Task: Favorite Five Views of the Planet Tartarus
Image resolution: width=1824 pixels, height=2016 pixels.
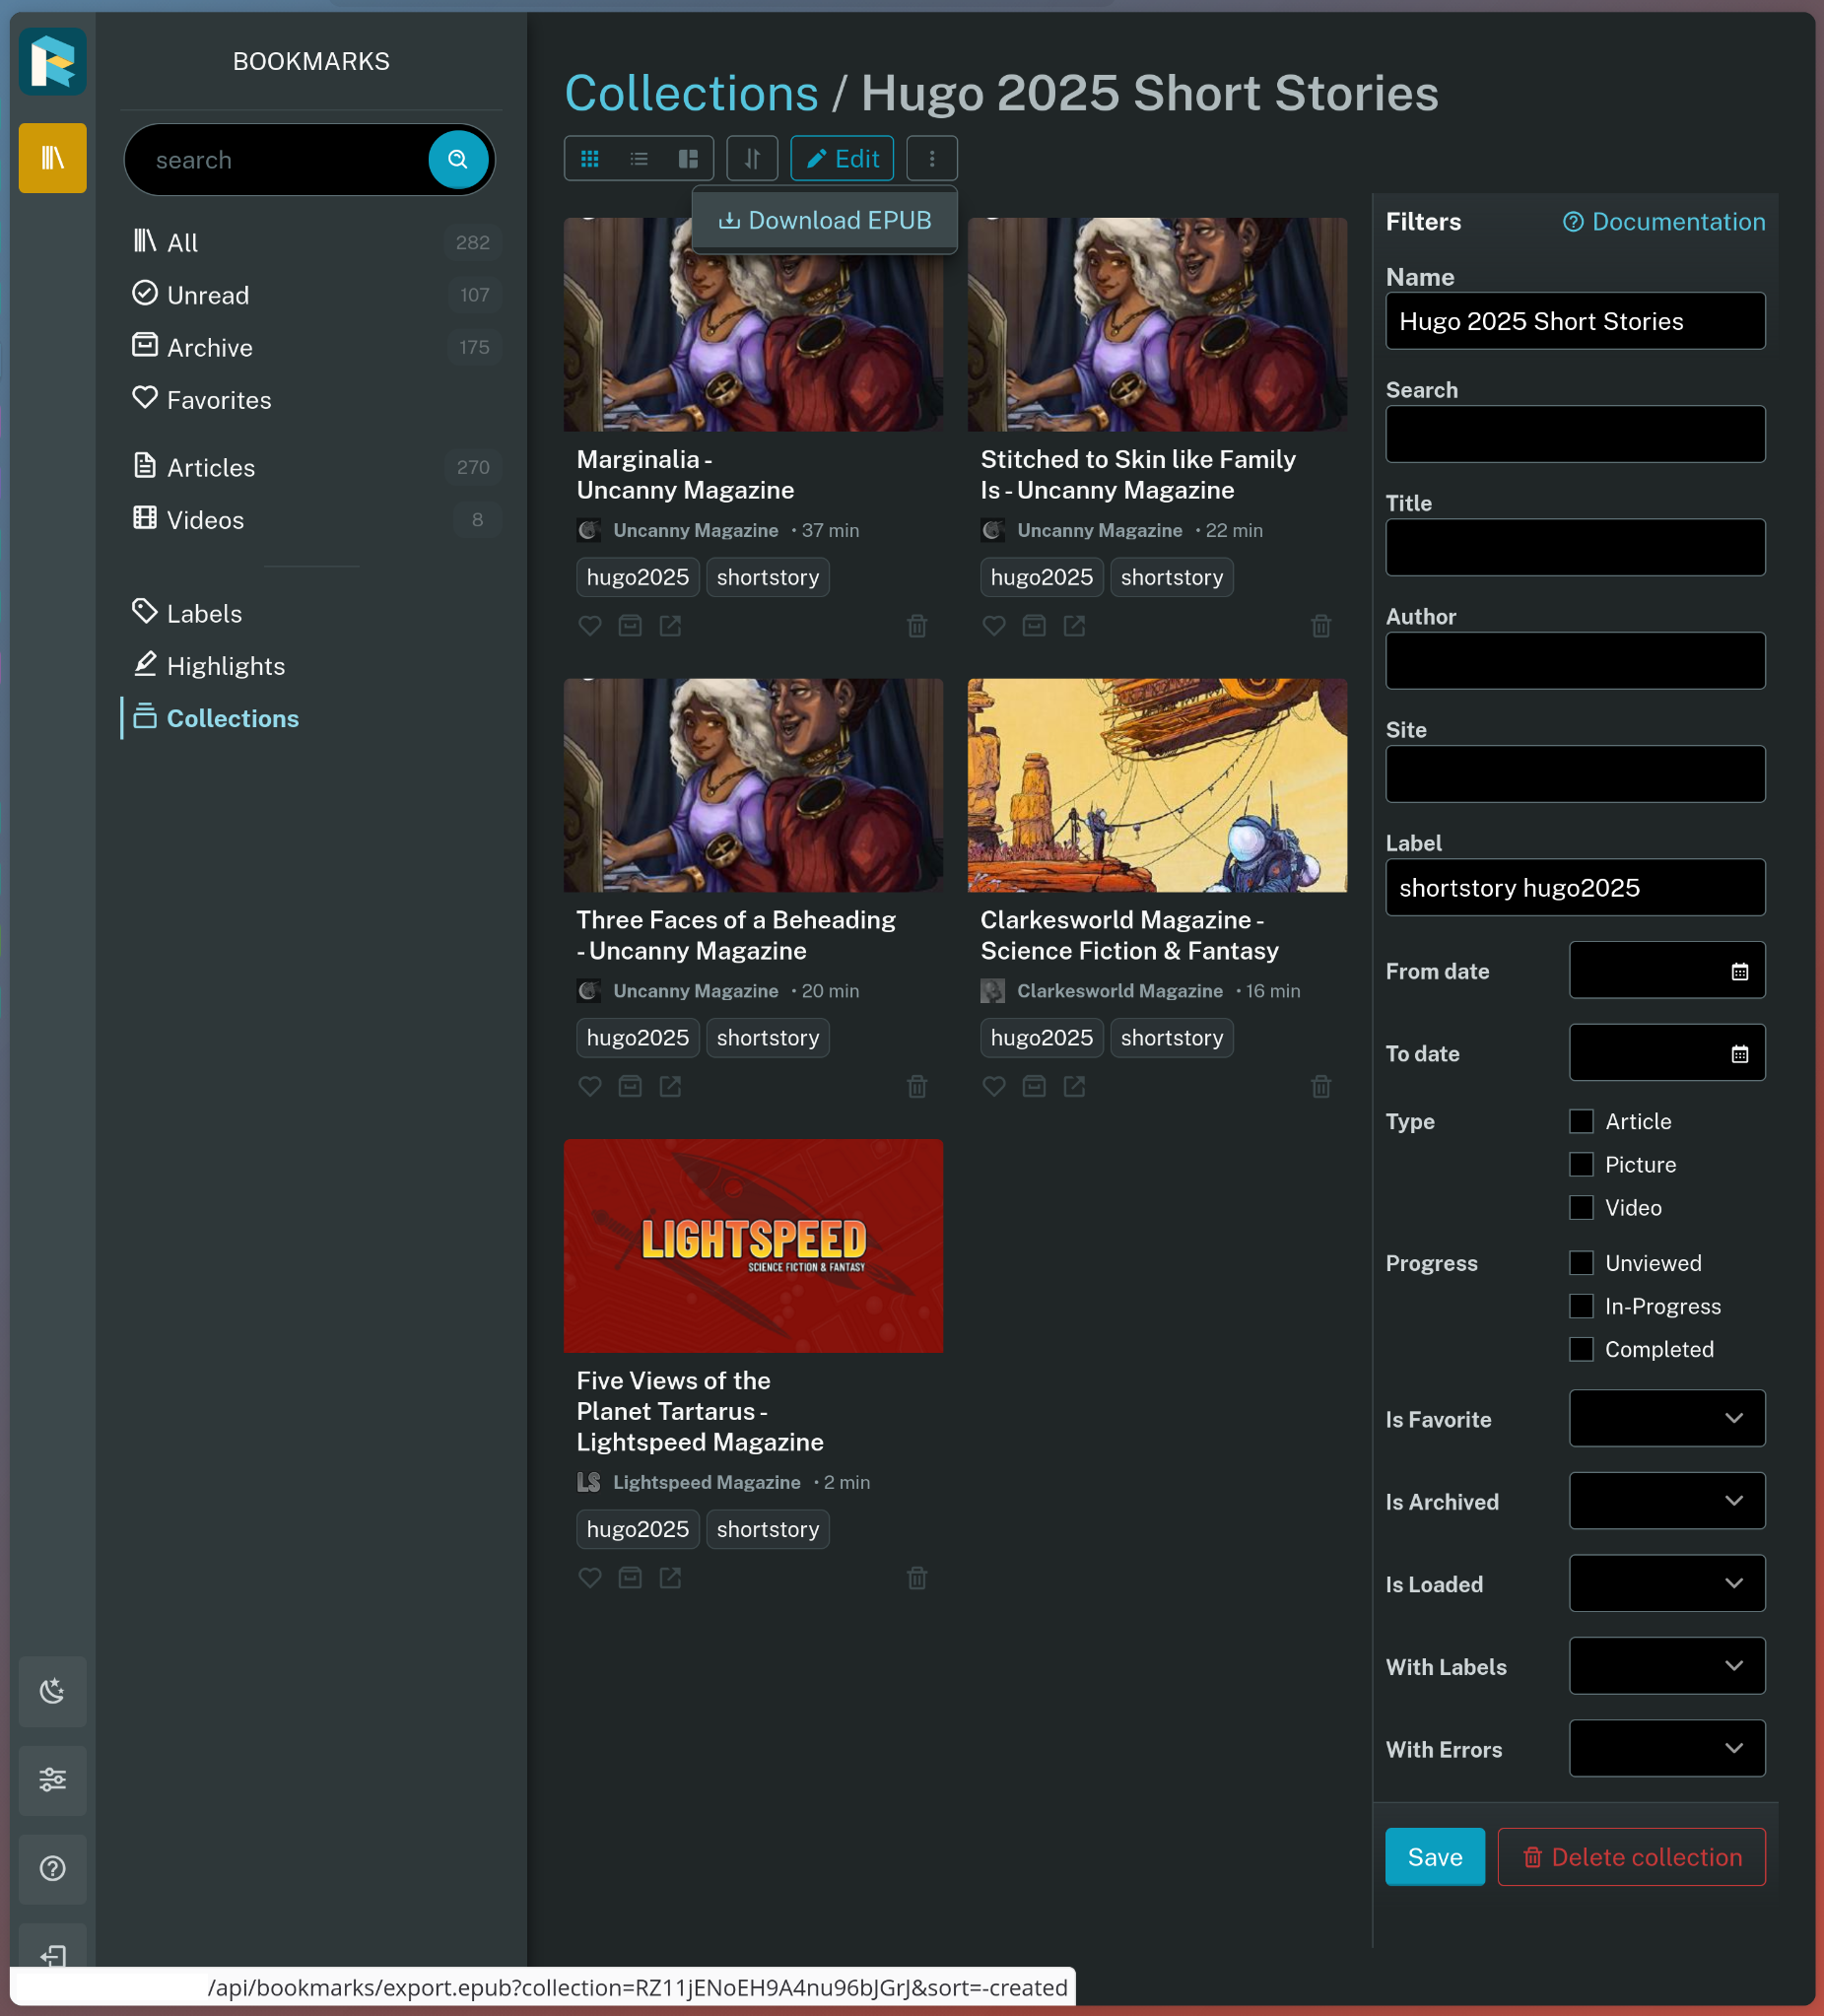Action: tap(590, 1578)
